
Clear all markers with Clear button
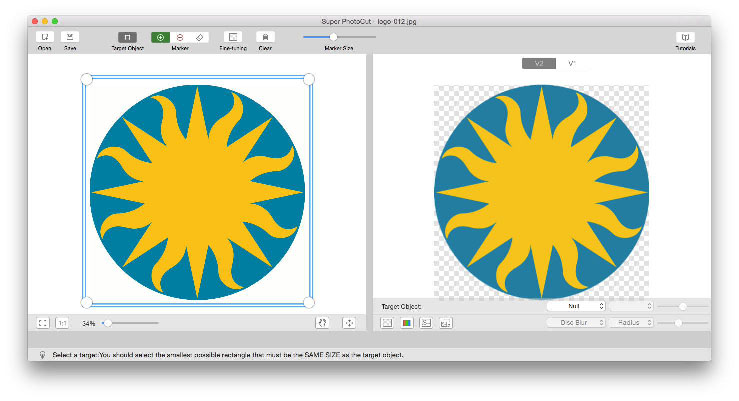coord(265,37)
